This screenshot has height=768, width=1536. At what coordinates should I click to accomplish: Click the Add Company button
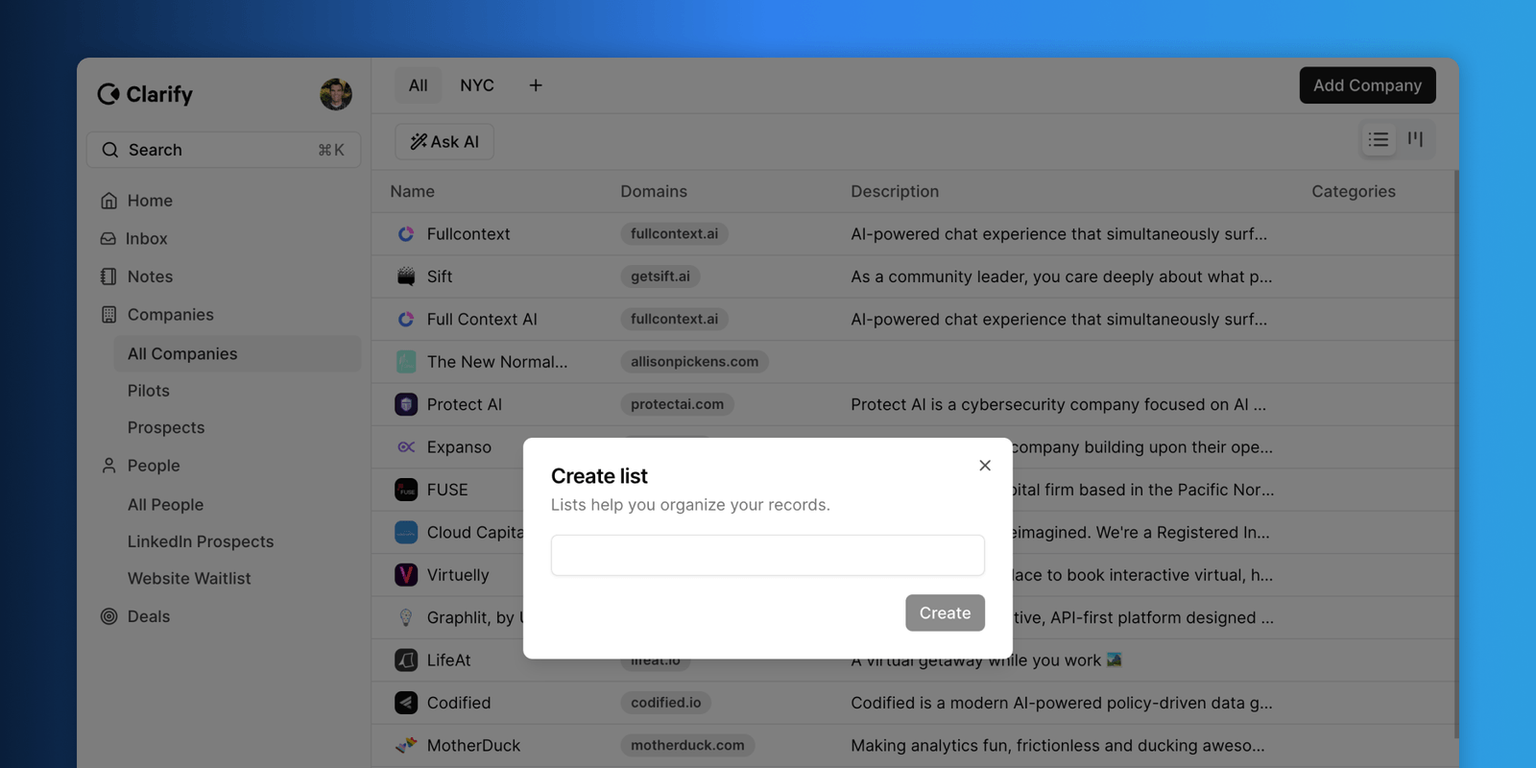pos(1367,85)
